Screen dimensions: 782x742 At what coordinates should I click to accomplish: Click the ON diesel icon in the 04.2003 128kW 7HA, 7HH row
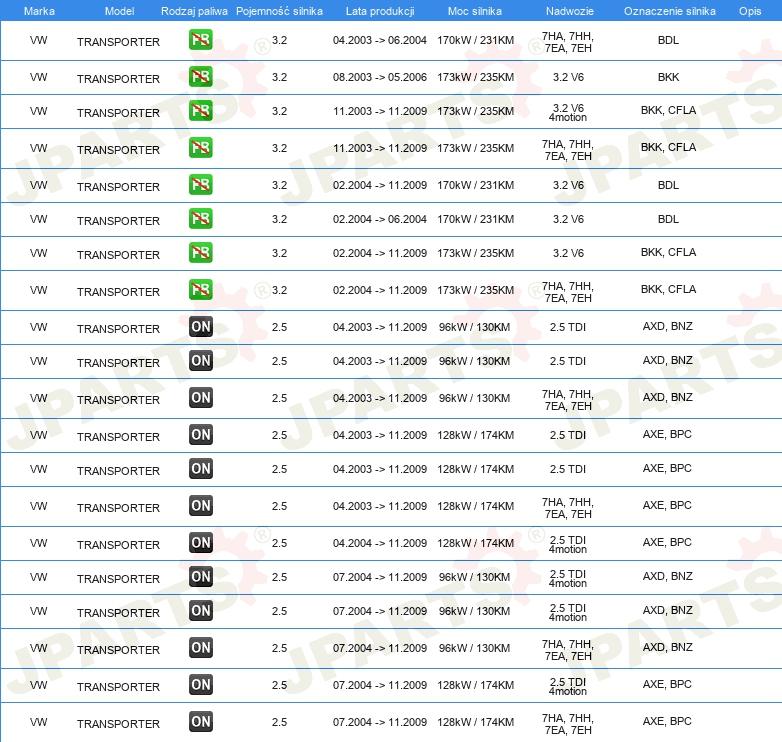coord(200,506)
